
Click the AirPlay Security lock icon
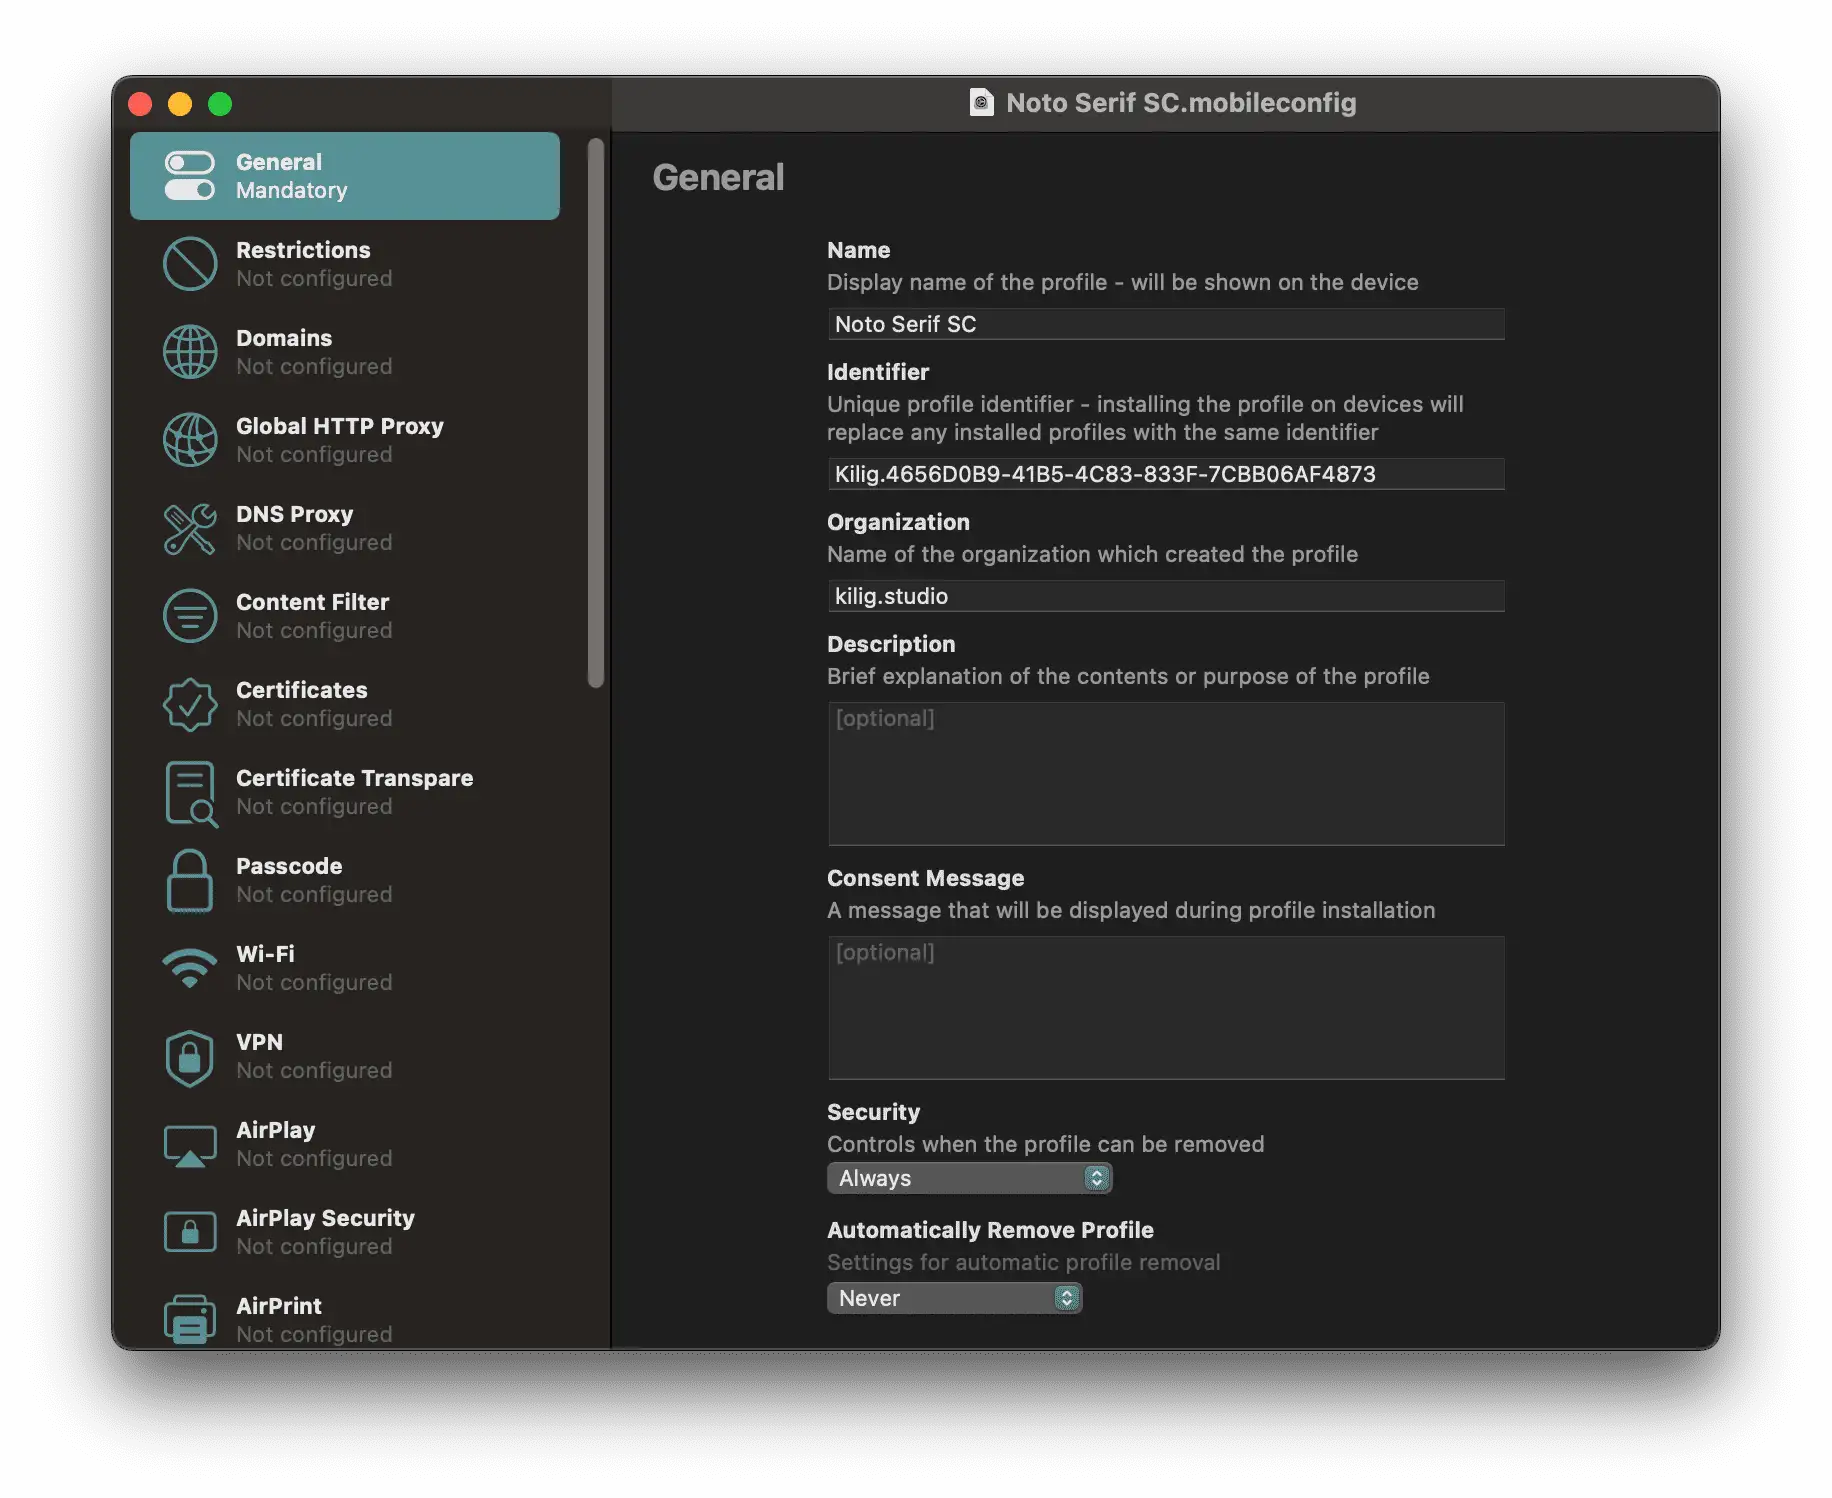point(190,1232)
